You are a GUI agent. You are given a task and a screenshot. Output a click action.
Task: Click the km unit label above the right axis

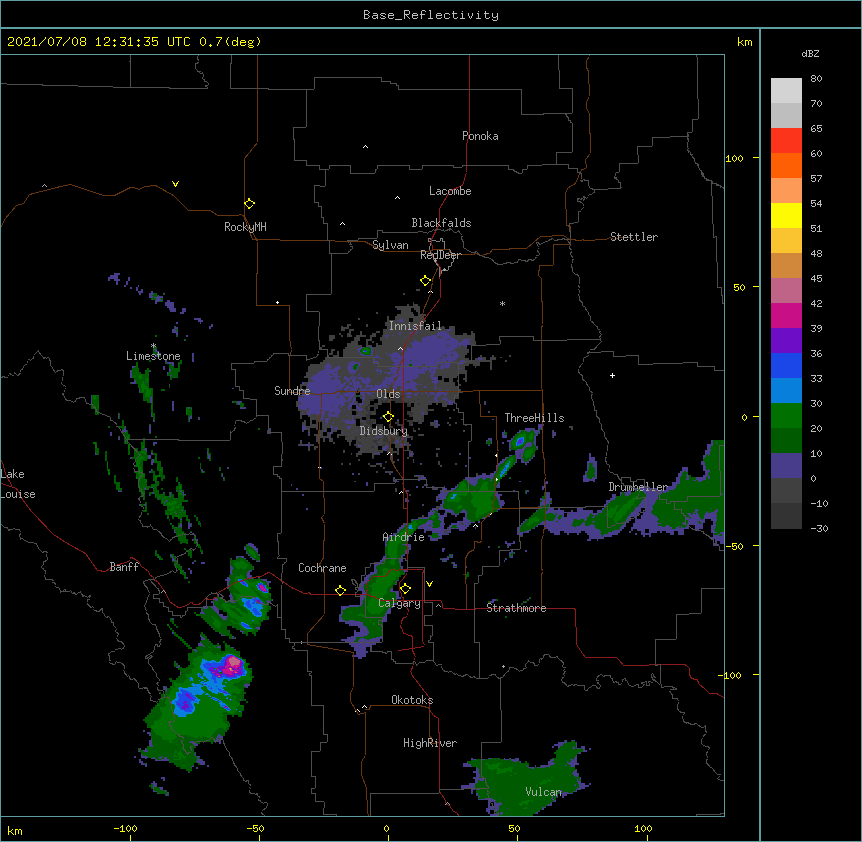(x=745, y=42)
